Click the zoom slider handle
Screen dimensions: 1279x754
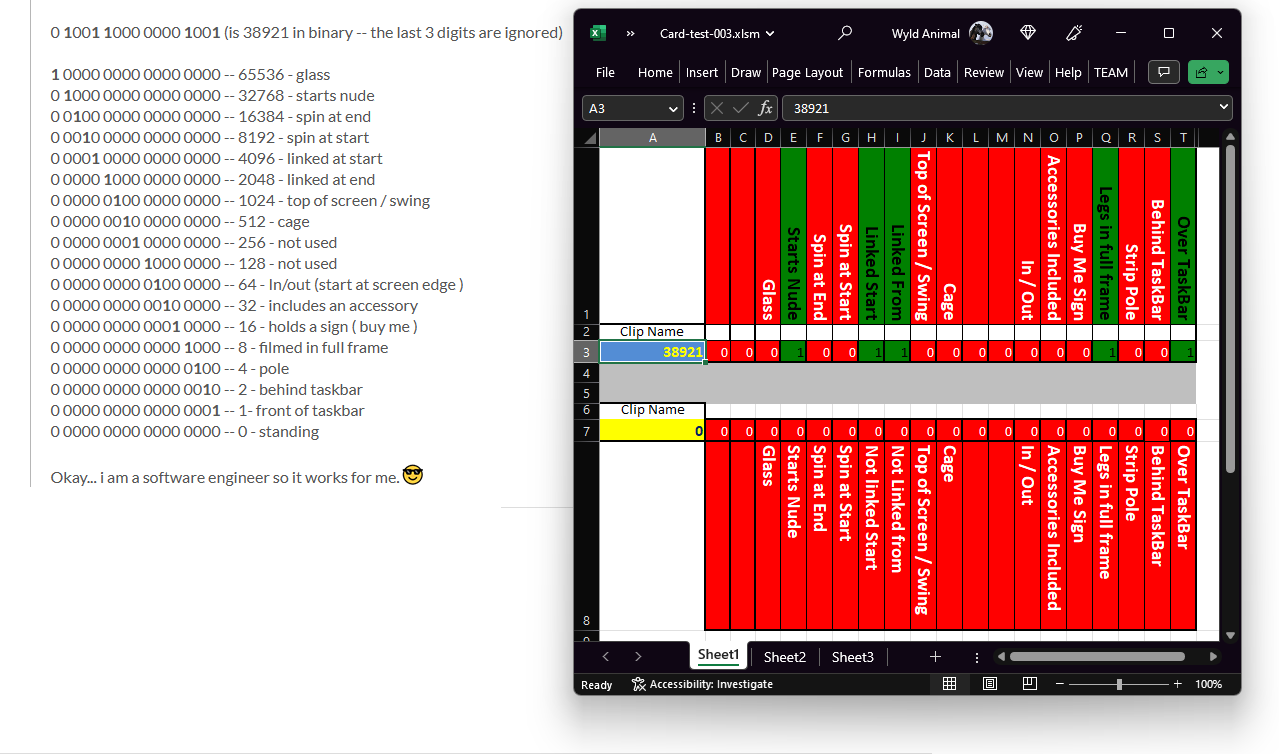1119,684
